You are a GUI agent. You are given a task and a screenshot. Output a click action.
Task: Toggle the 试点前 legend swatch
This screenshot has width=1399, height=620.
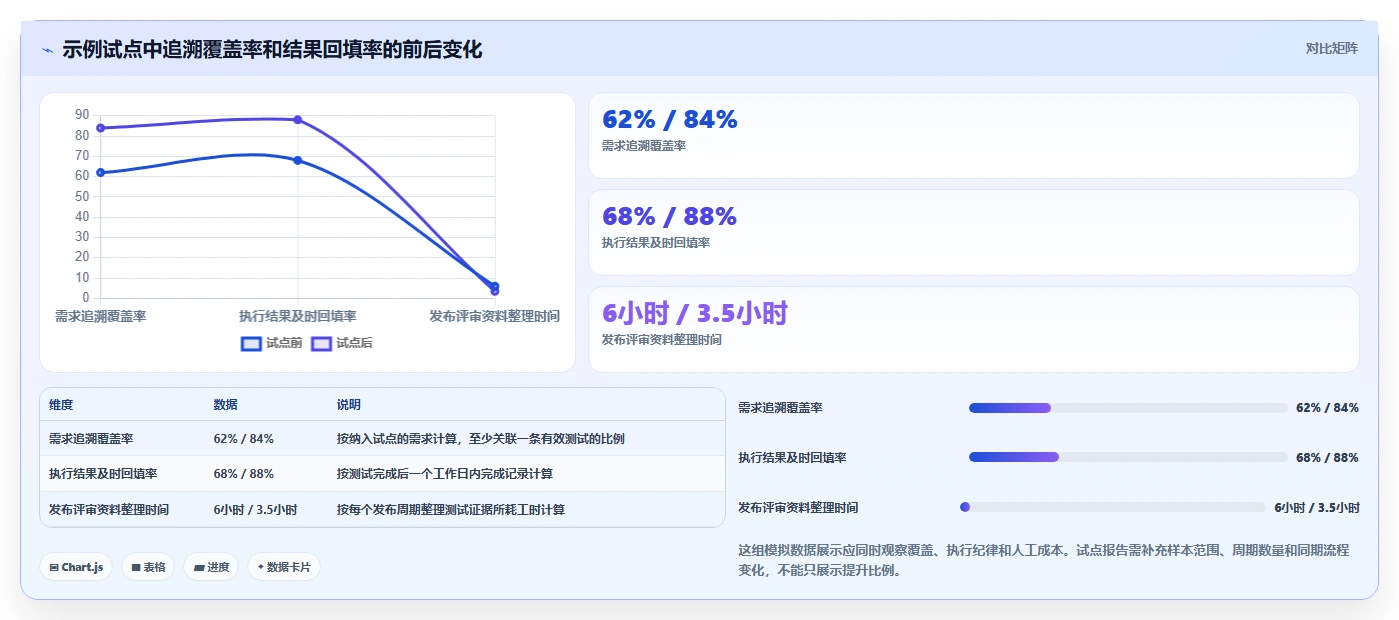[x=252, y=343]
